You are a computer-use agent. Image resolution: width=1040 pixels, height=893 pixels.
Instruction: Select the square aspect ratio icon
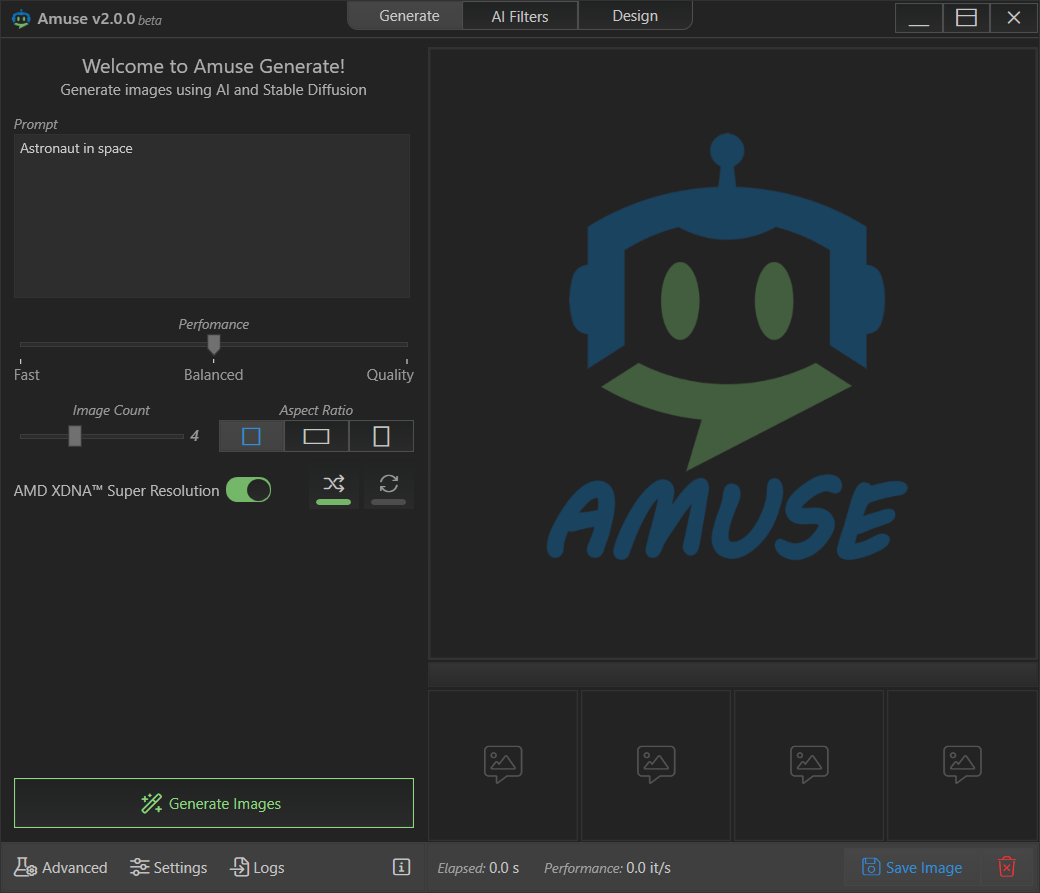[251, 437]
